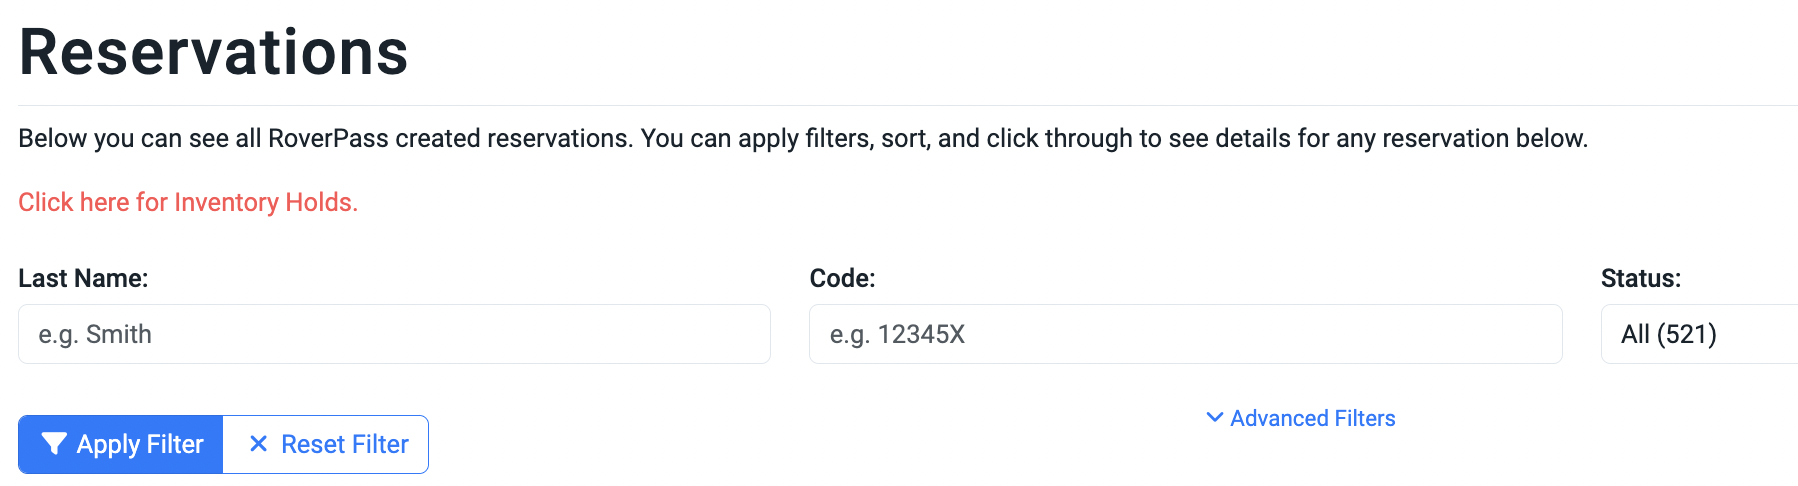Focus the Last Name input field
Image resolution: width=1798 pixels, height=486 pixels.
394,334
